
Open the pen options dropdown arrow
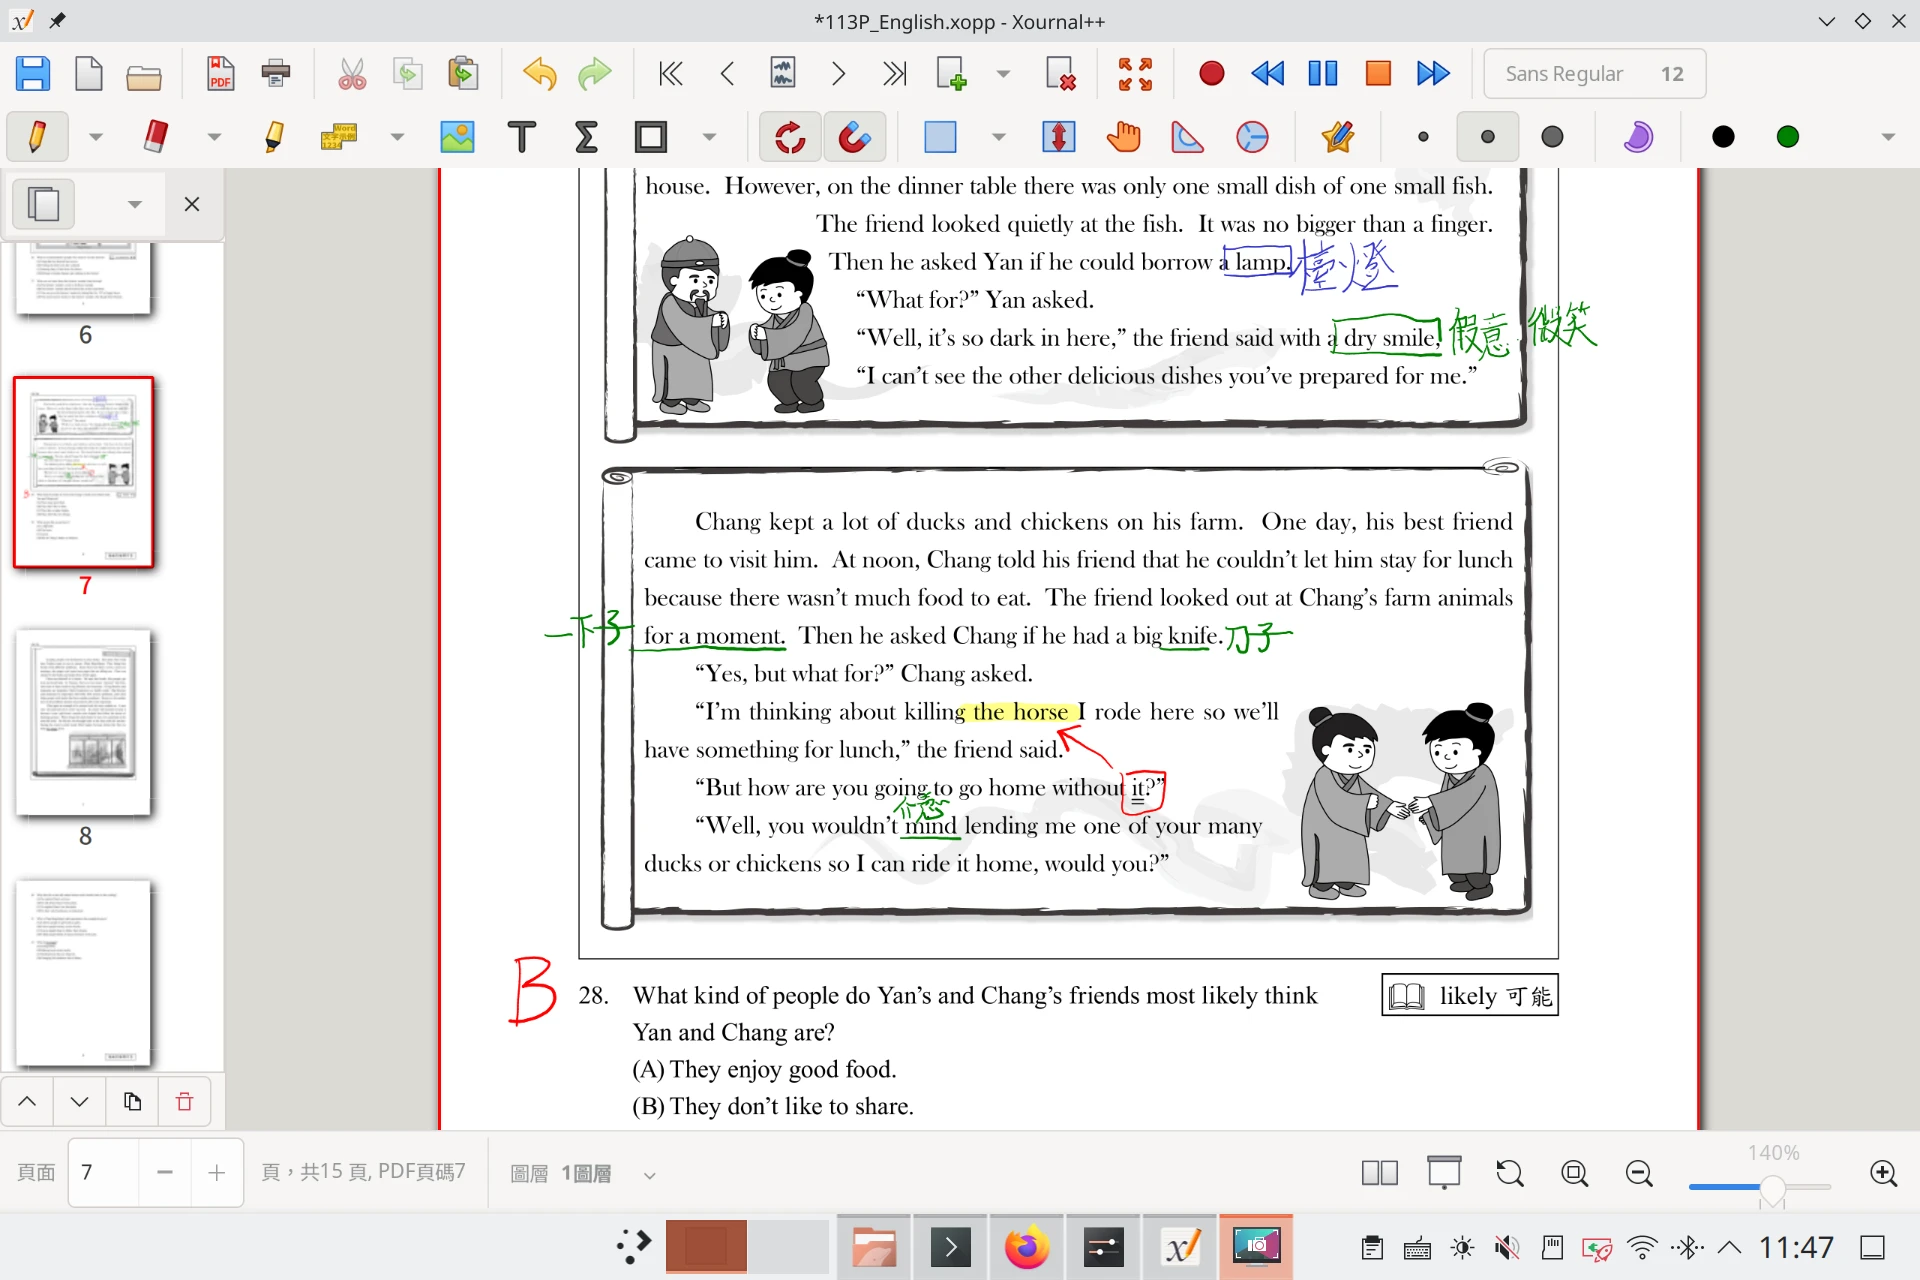coord(96,137)
